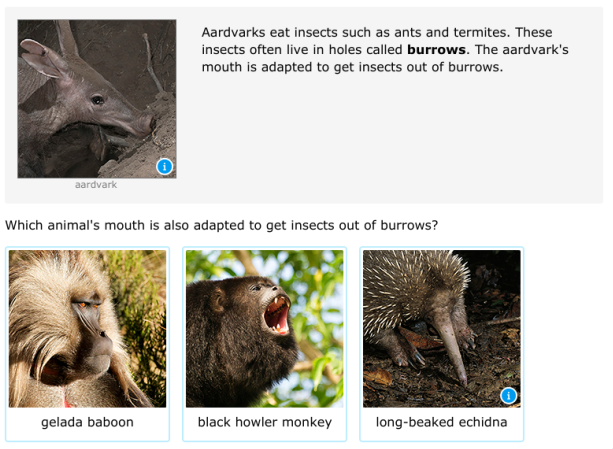
Task: Click the aardvark photo
Action: [97, 98]
